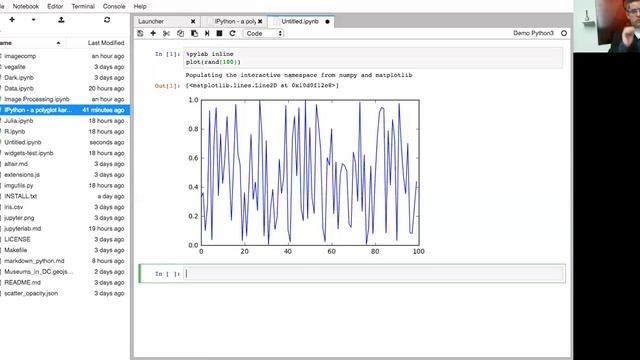The image size is (640, 360).
Task: Select Dark.ipynb in the file browser
Action: click(x=65, y=78)
